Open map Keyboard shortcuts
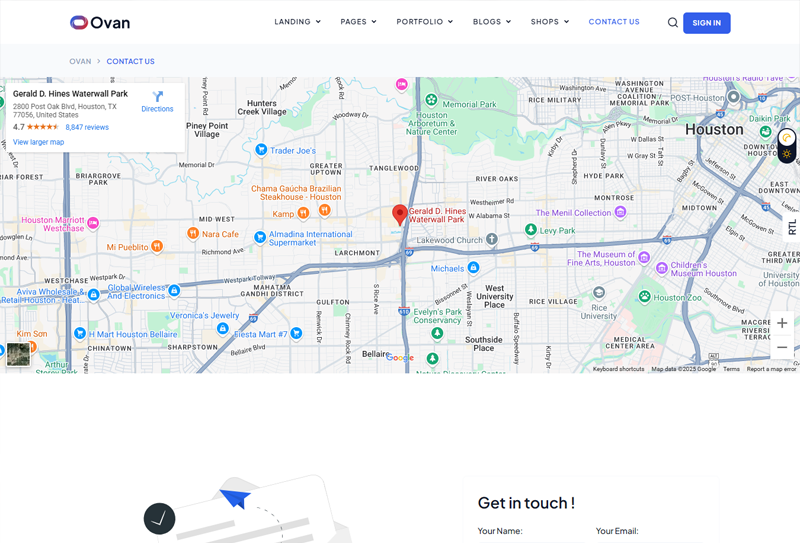The height and width of the screenshot is (543, 800). tap(618, 369)
